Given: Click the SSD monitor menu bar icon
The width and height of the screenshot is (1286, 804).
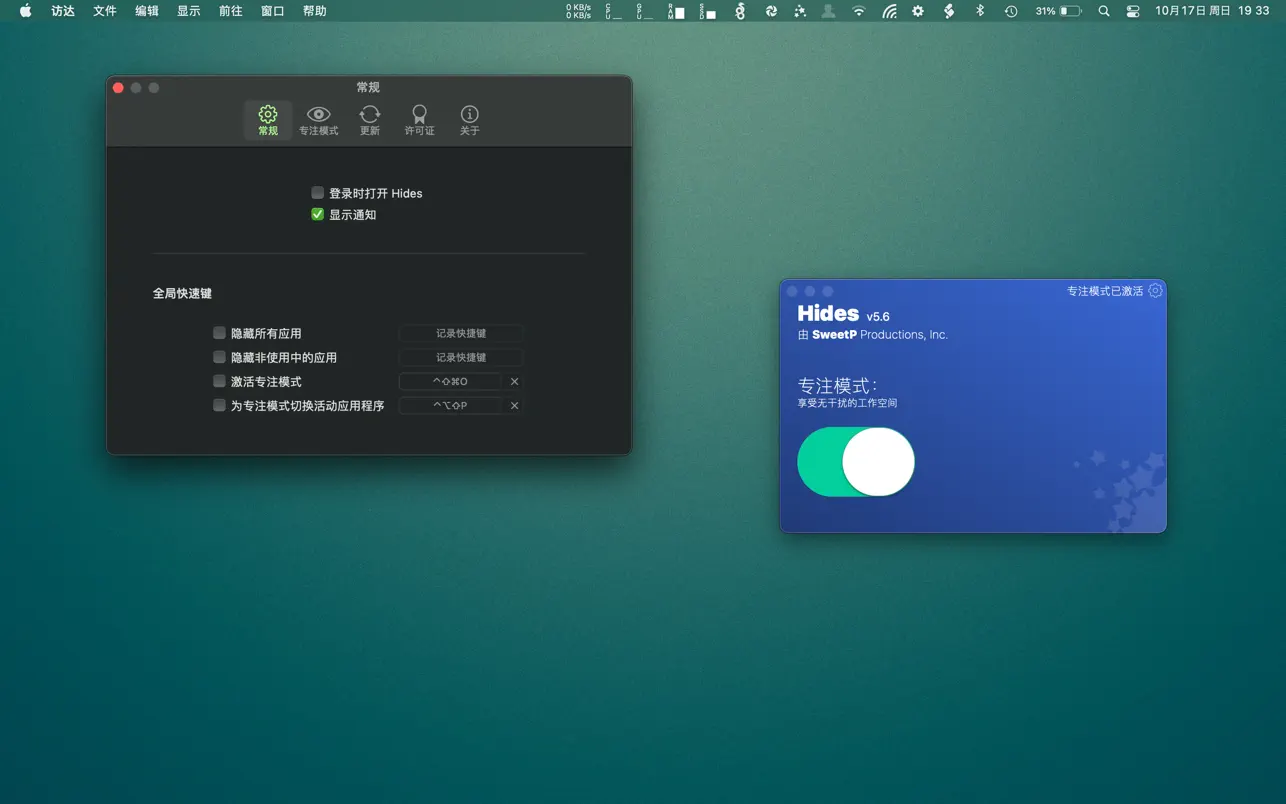Looking at the screenshot, I should tap(708, 11).
